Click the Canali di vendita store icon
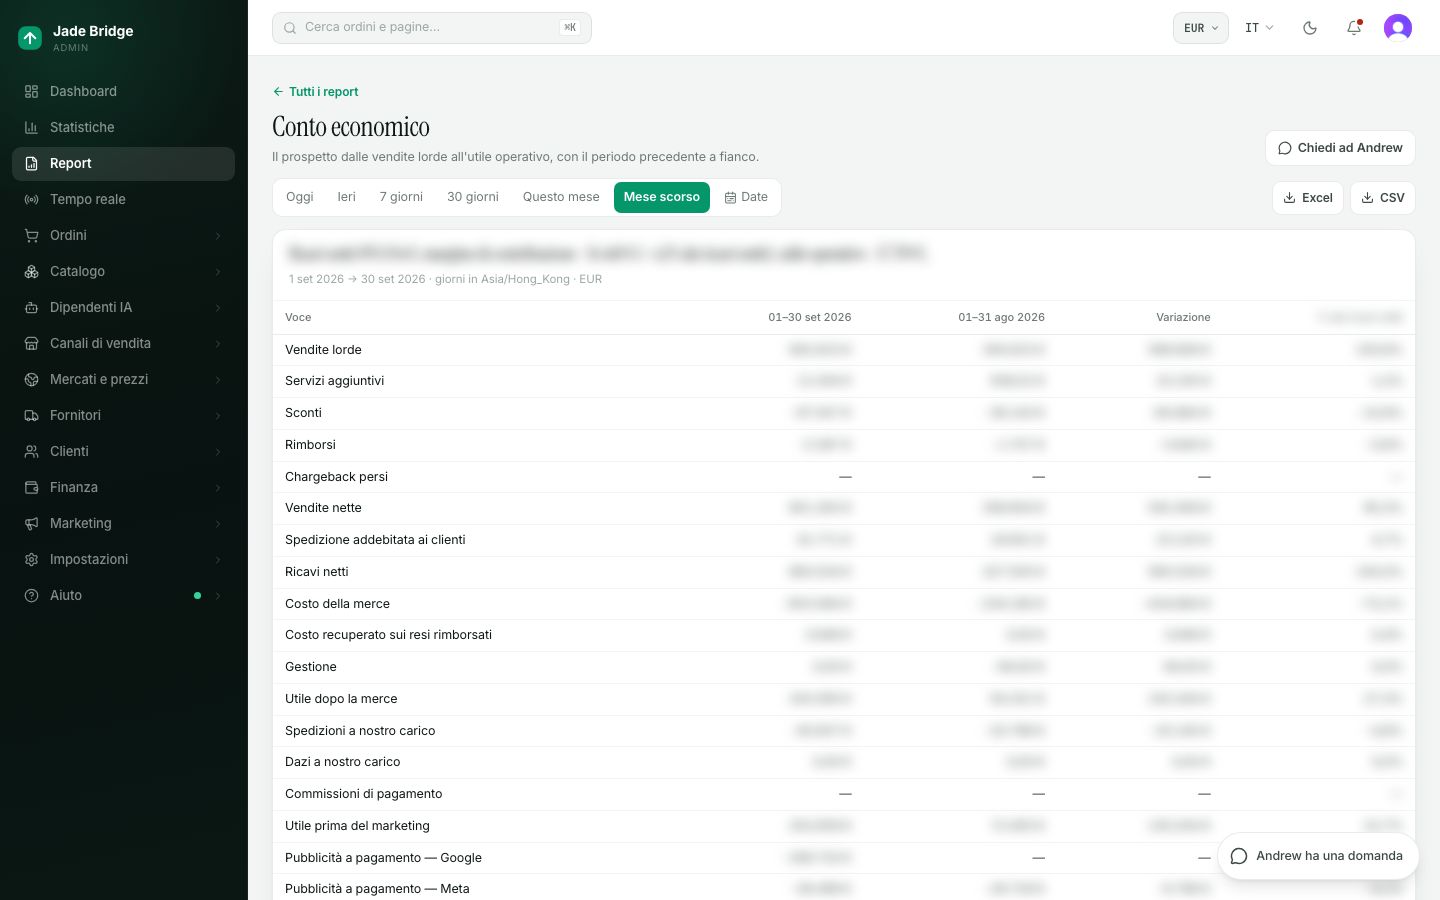This screenshot has width=1440, height=900. coord(31,343)
